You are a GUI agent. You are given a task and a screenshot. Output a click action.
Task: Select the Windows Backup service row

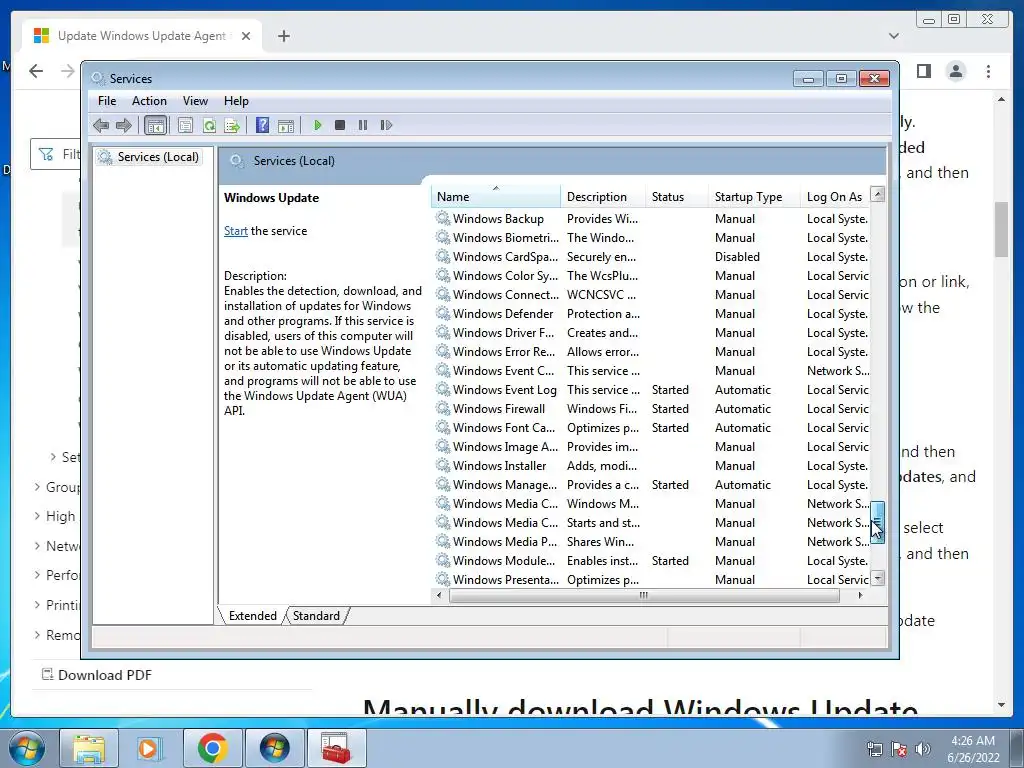[652, 219]
